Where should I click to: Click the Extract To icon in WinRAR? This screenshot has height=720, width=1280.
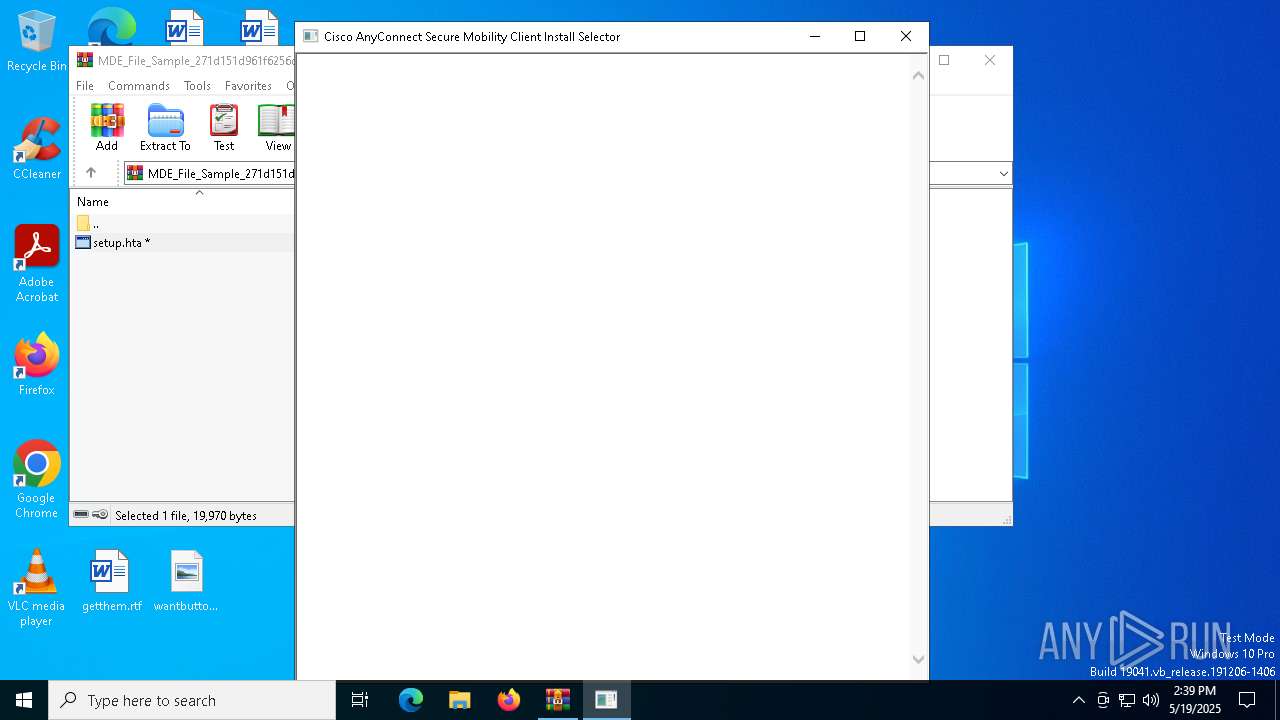pyautogui.click(x=165, y=128)
